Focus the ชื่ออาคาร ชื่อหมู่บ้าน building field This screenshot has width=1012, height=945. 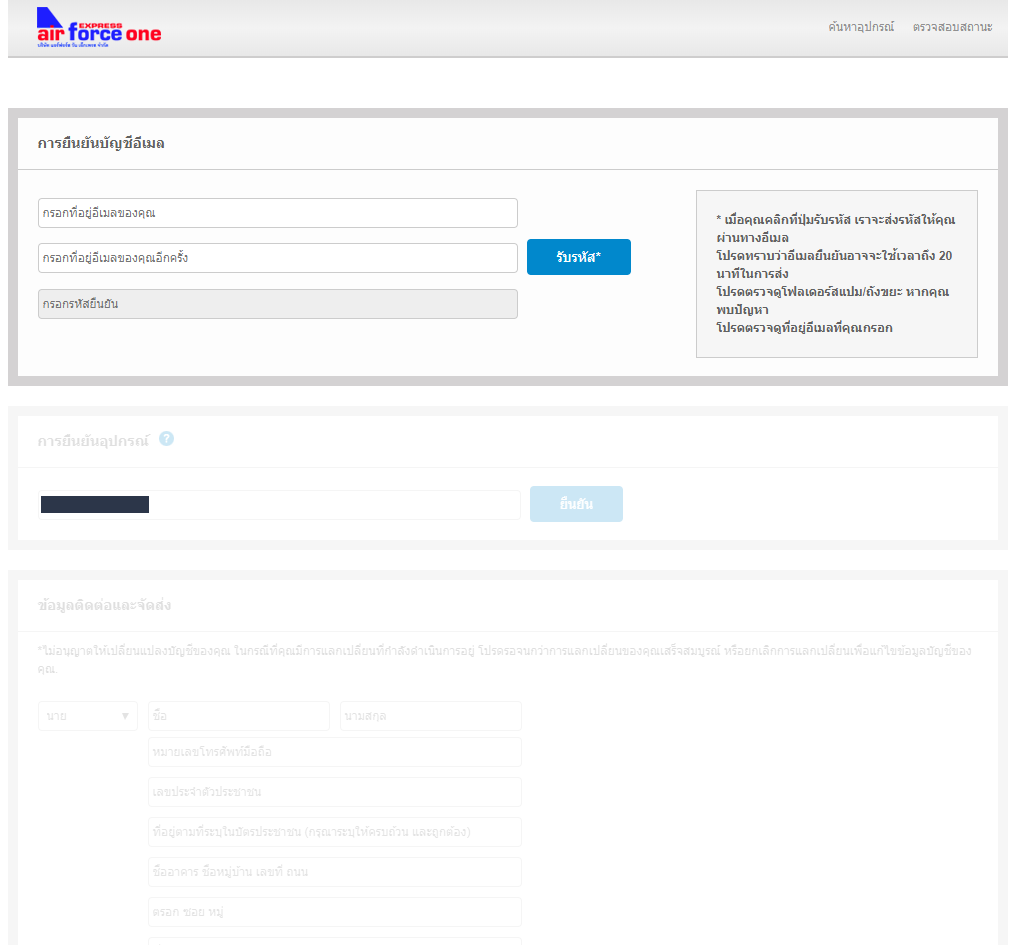pyautogui.click(x=334, y=872)
